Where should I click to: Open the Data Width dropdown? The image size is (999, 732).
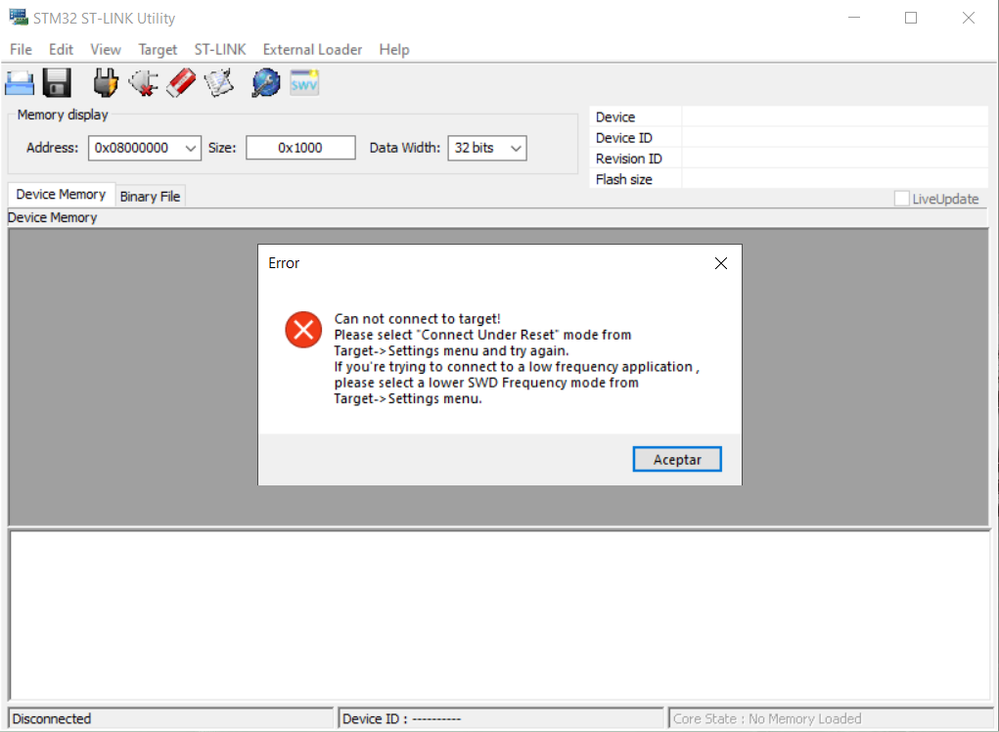(x=516, y=148)
